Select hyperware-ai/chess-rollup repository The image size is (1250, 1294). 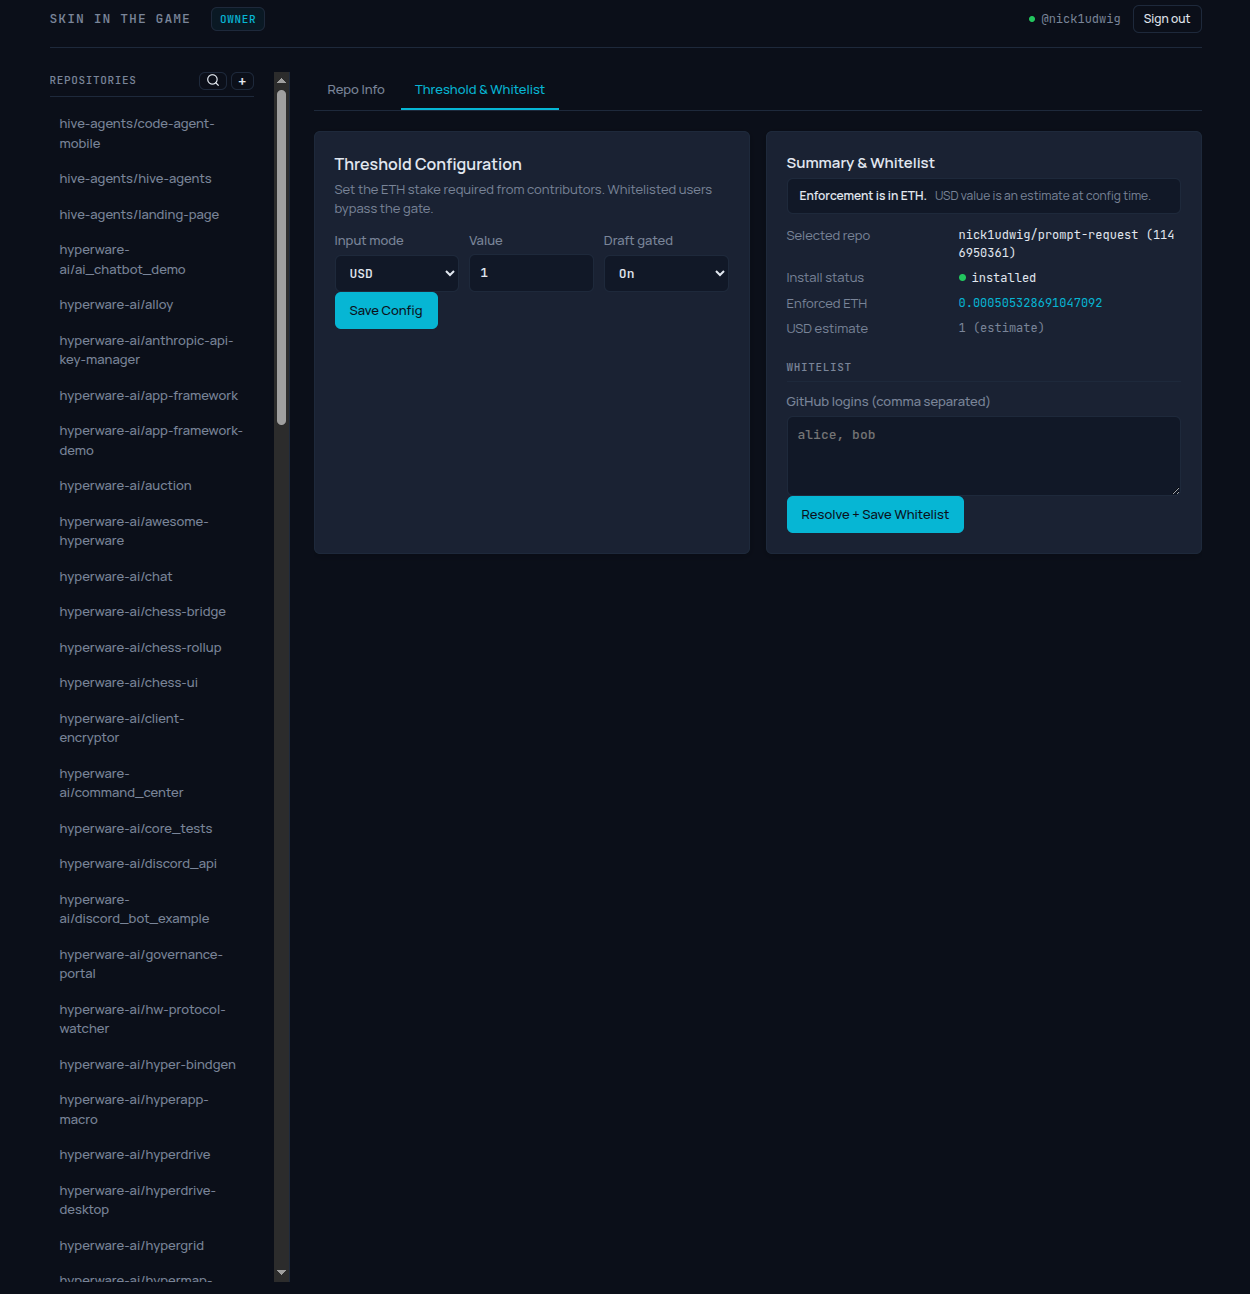tap(140, 648)
